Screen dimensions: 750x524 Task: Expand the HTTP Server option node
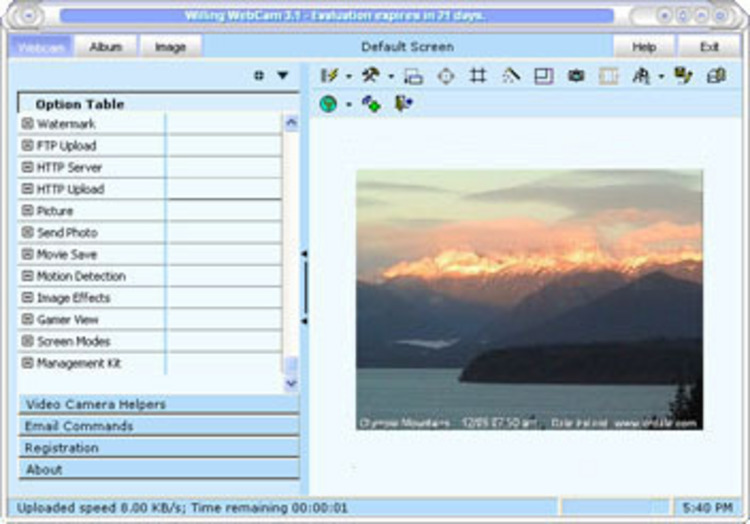coord(28,167)
